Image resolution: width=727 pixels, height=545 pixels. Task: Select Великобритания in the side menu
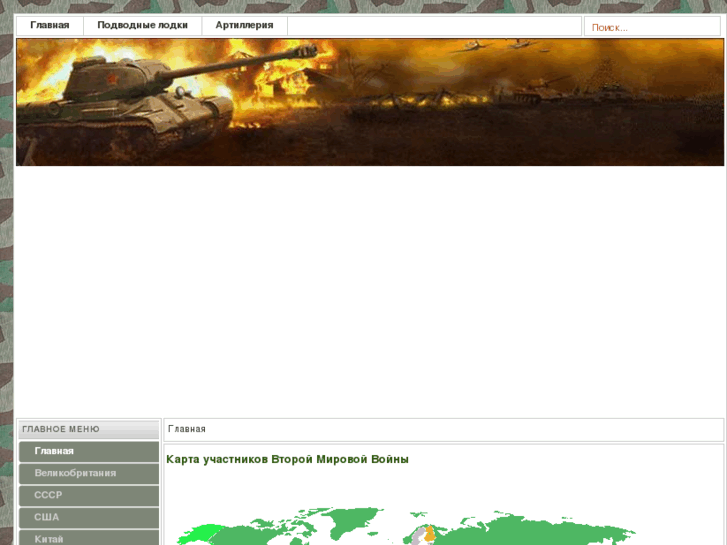coord(89,474)
